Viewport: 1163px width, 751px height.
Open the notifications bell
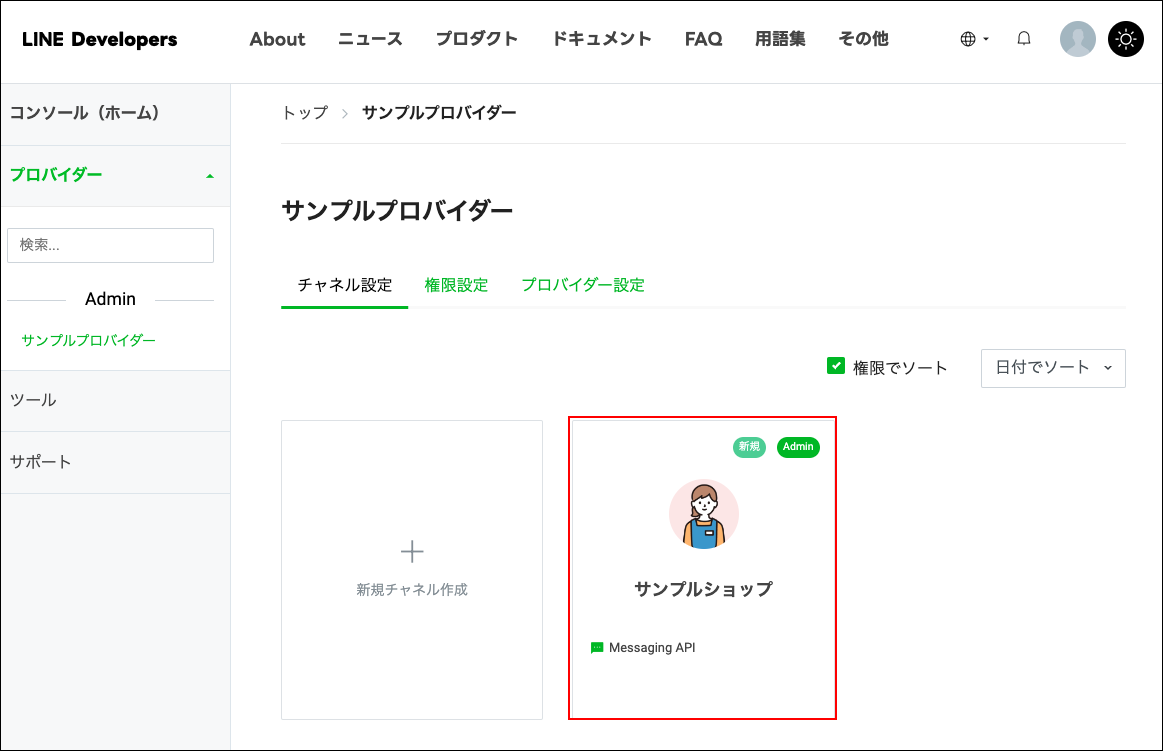(1024, 39)
